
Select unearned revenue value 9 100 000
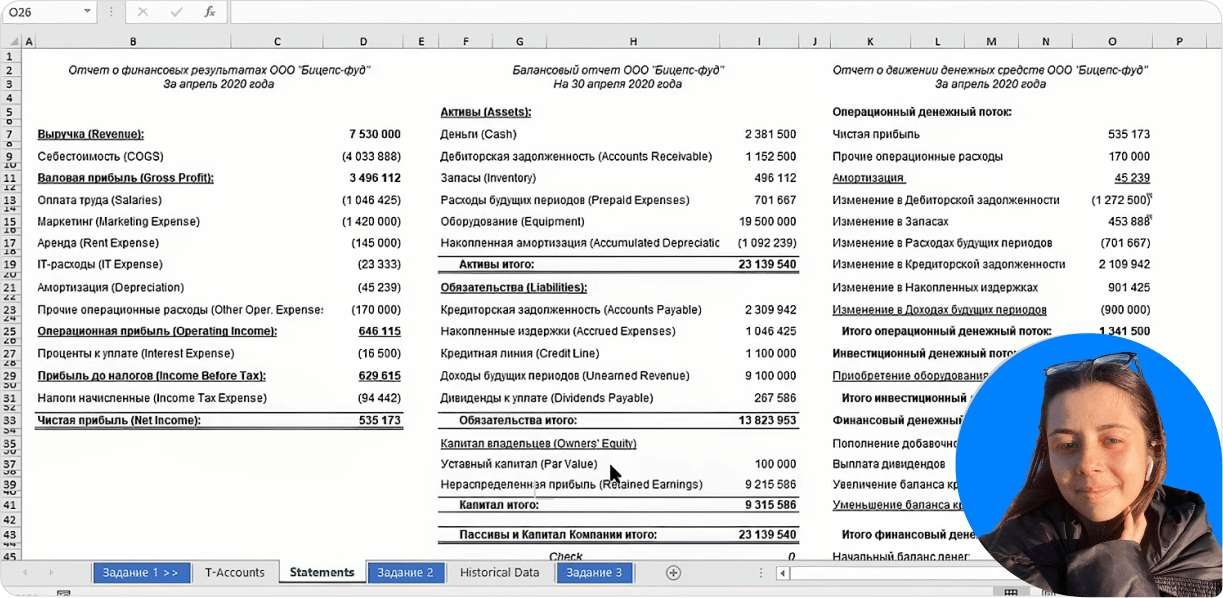click(770, 376)
